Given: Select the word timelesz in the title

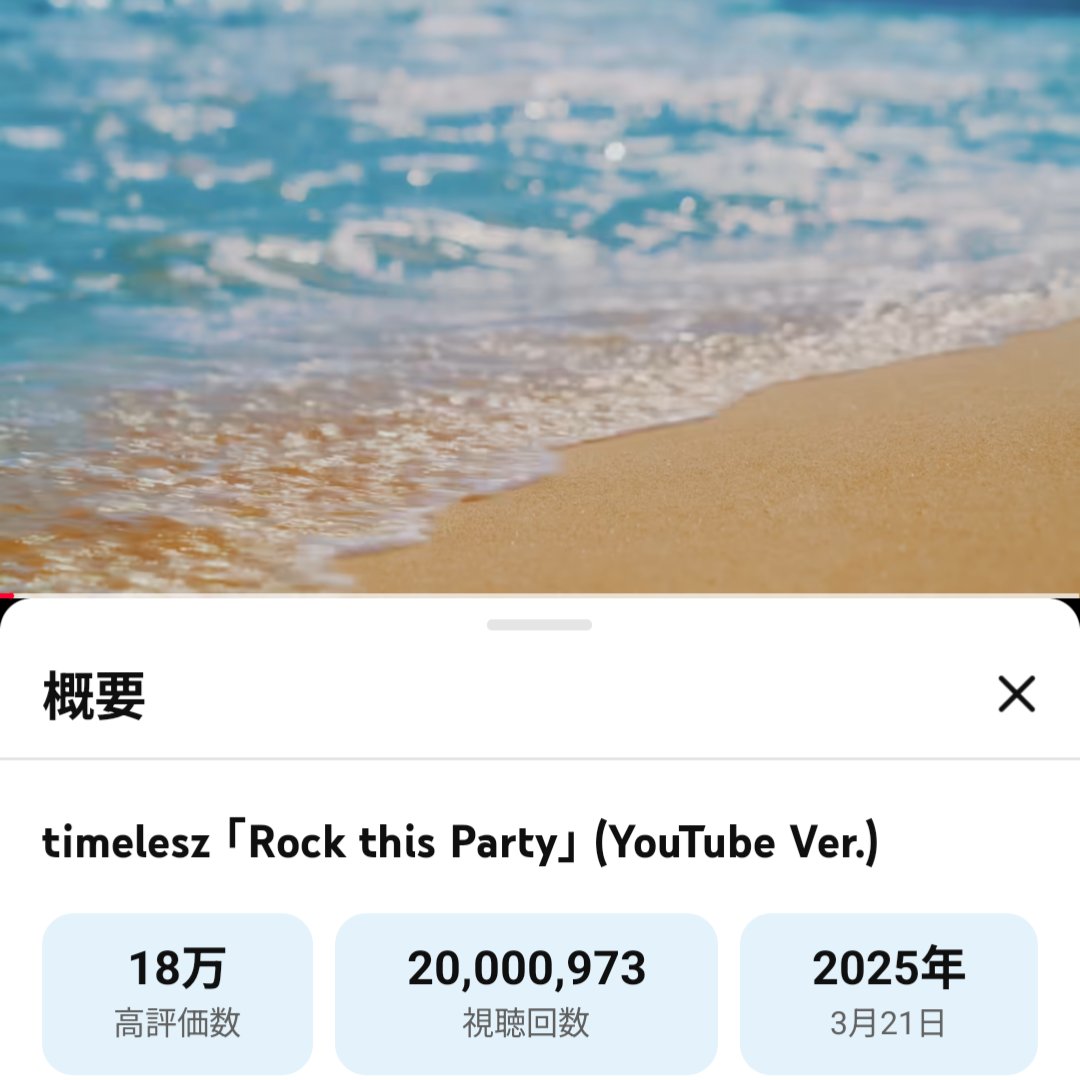Looking at the screenshot, I should (126, 842).
